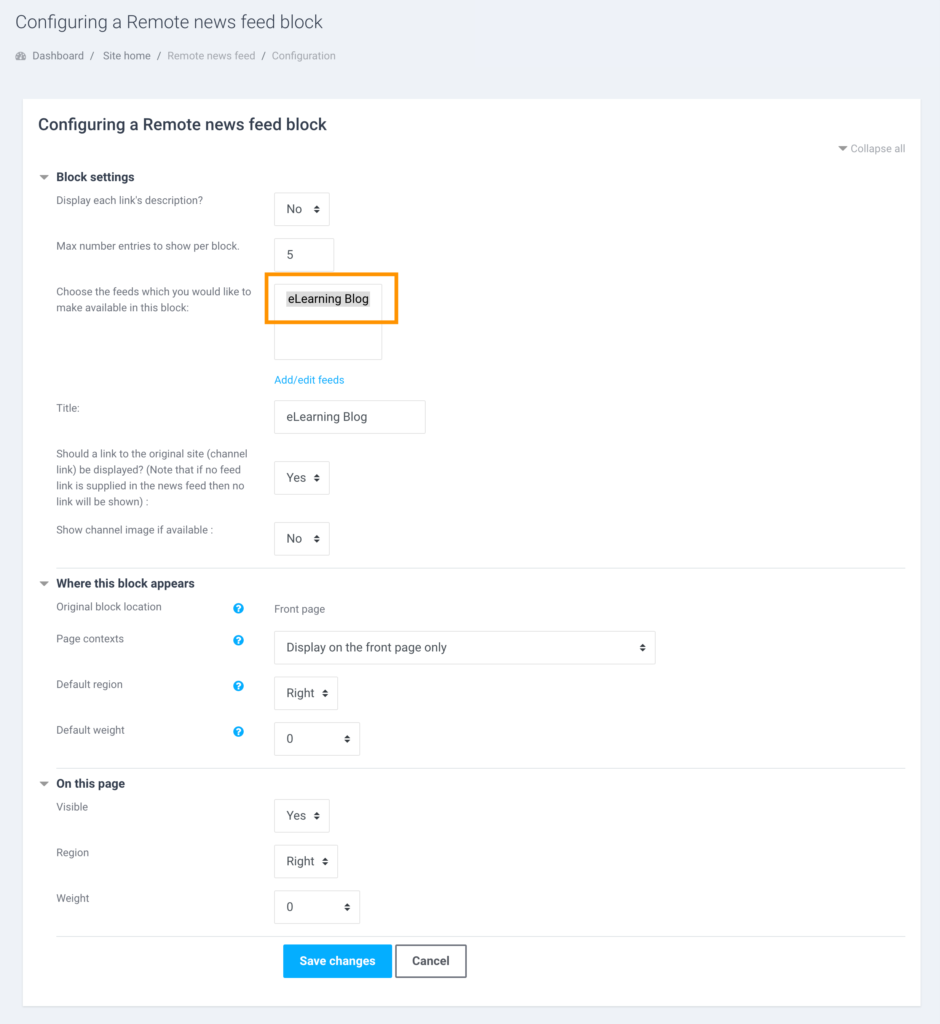The width and height of the screenshot is (940, 1024).
Task: Click the home icon in the breadcrumb
Action: [x=20, y=55]
